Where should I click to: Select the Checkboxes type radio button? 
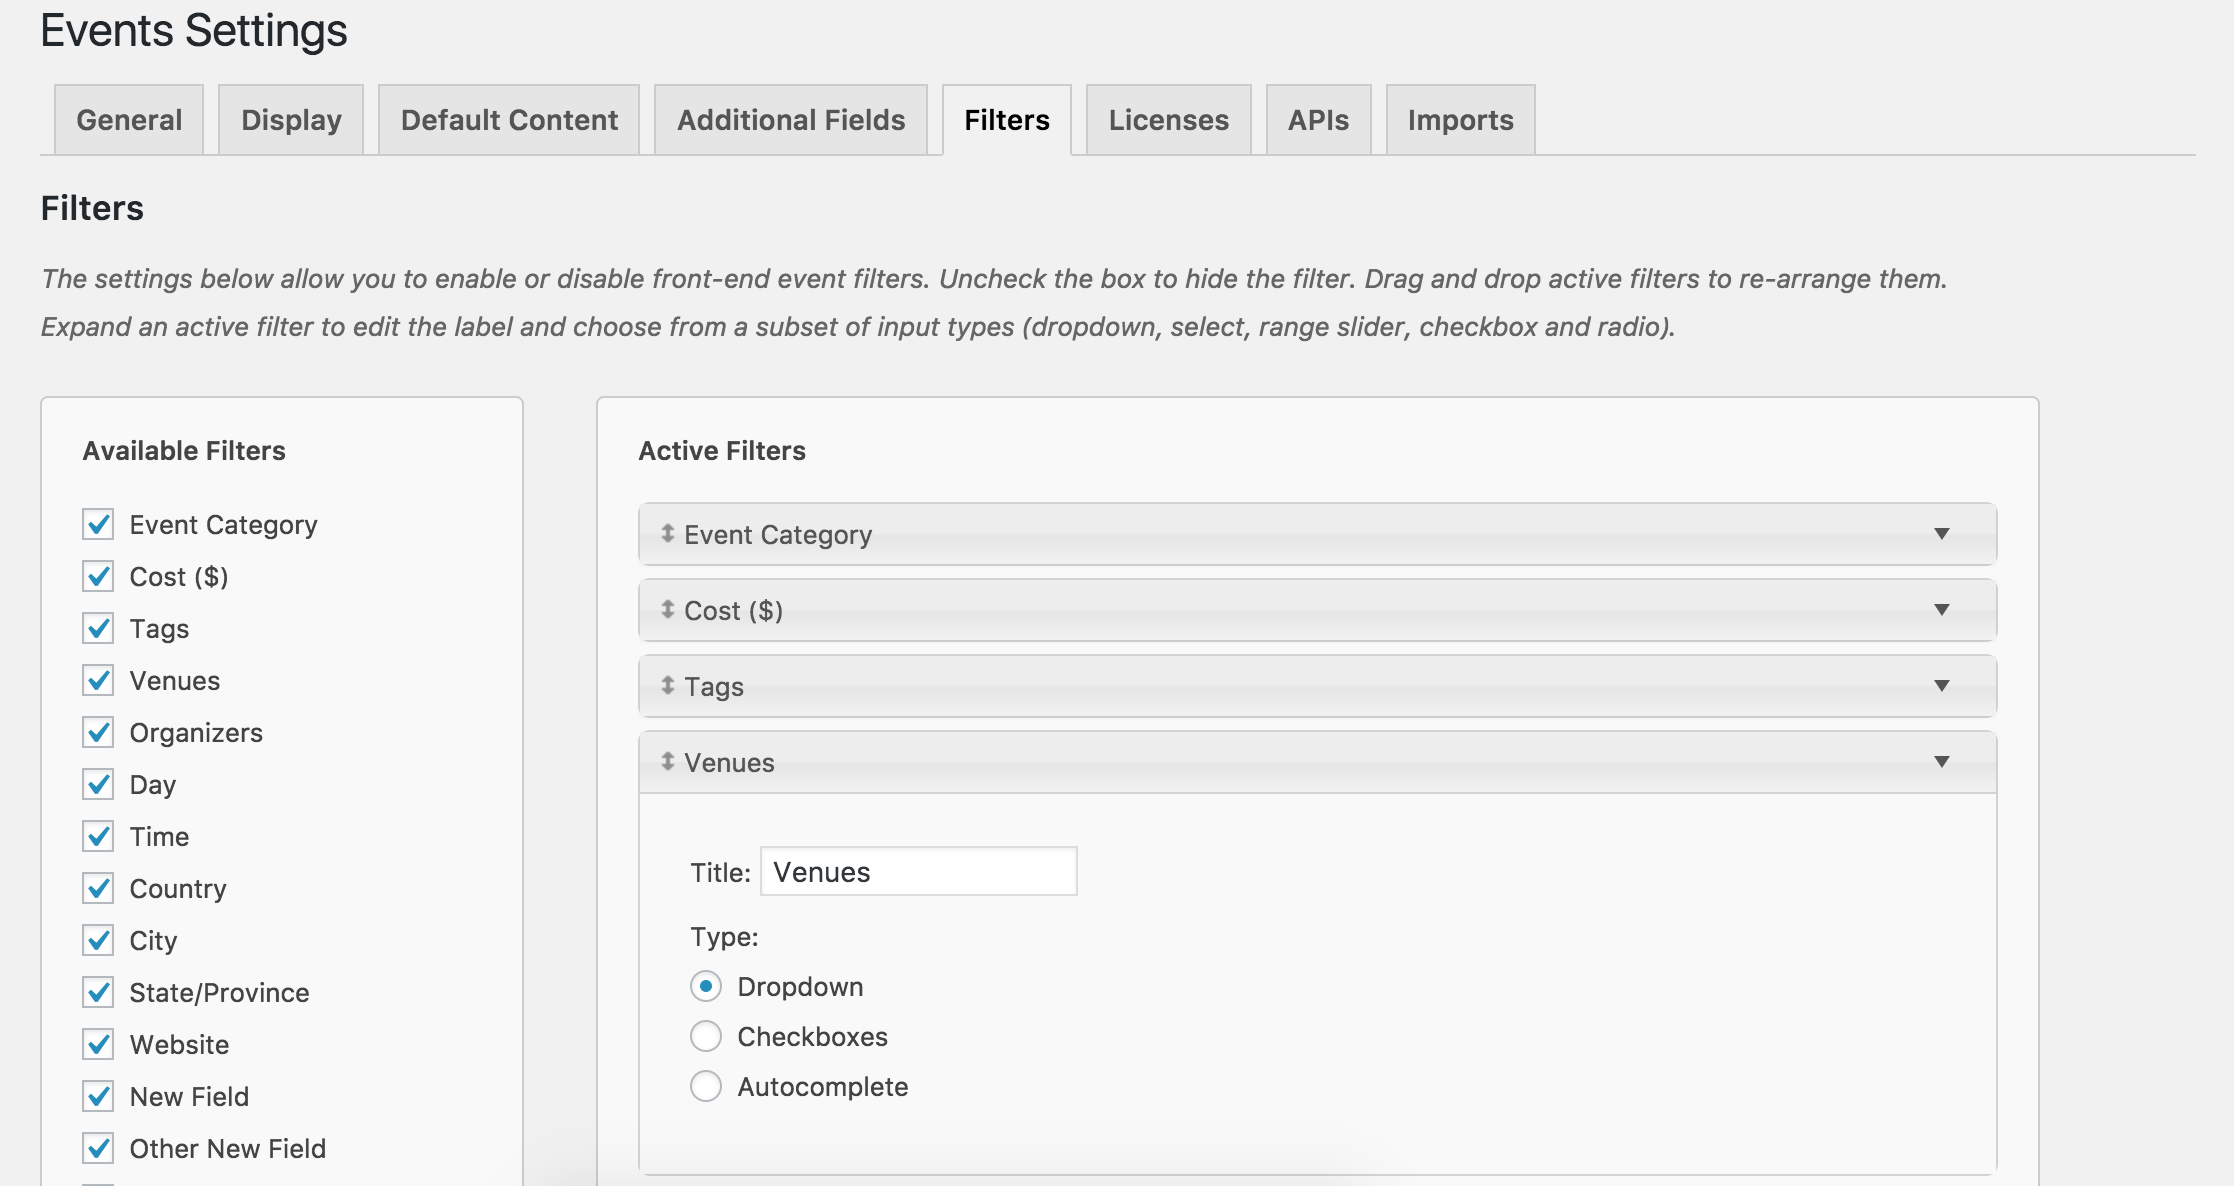coord(706,1036)
